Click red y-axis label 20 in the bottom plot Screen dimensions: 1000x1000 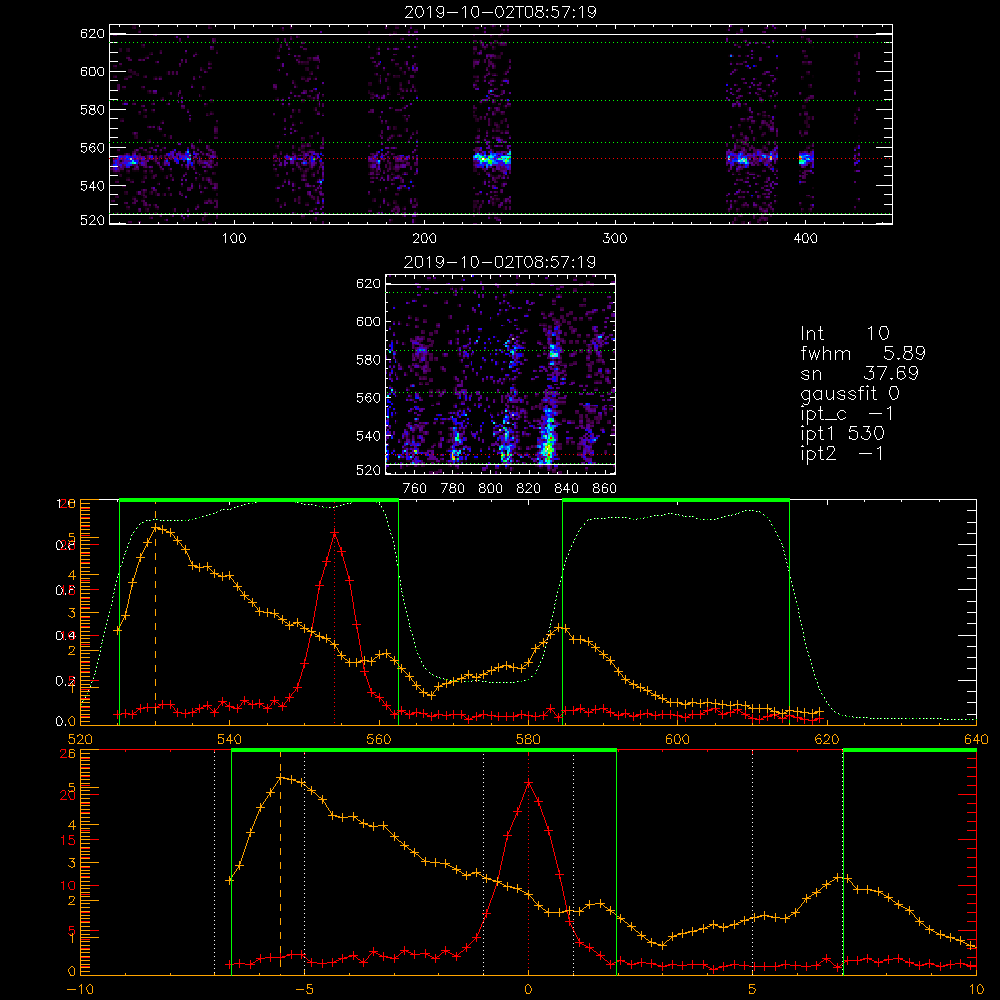[68, 795]
